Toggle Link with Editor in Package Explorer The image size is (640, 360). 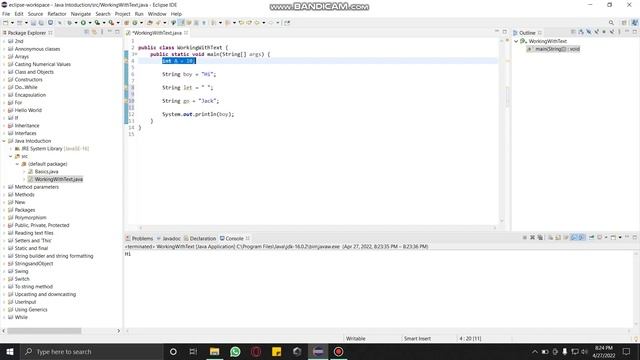(x=94, y=32)
